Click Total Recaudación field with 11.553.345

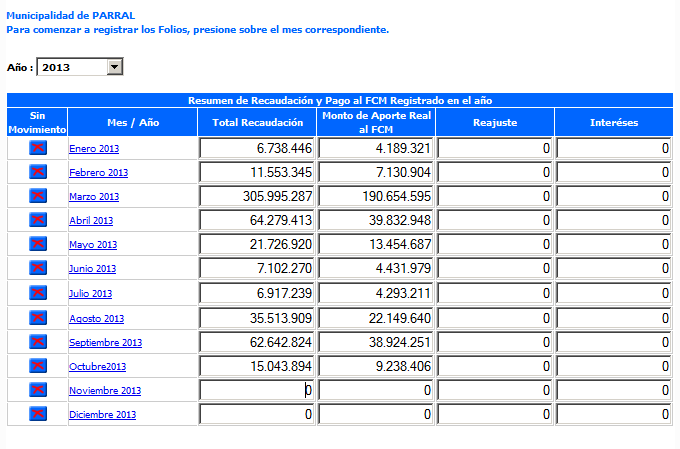pyautogui.click(x=258, y=172)
